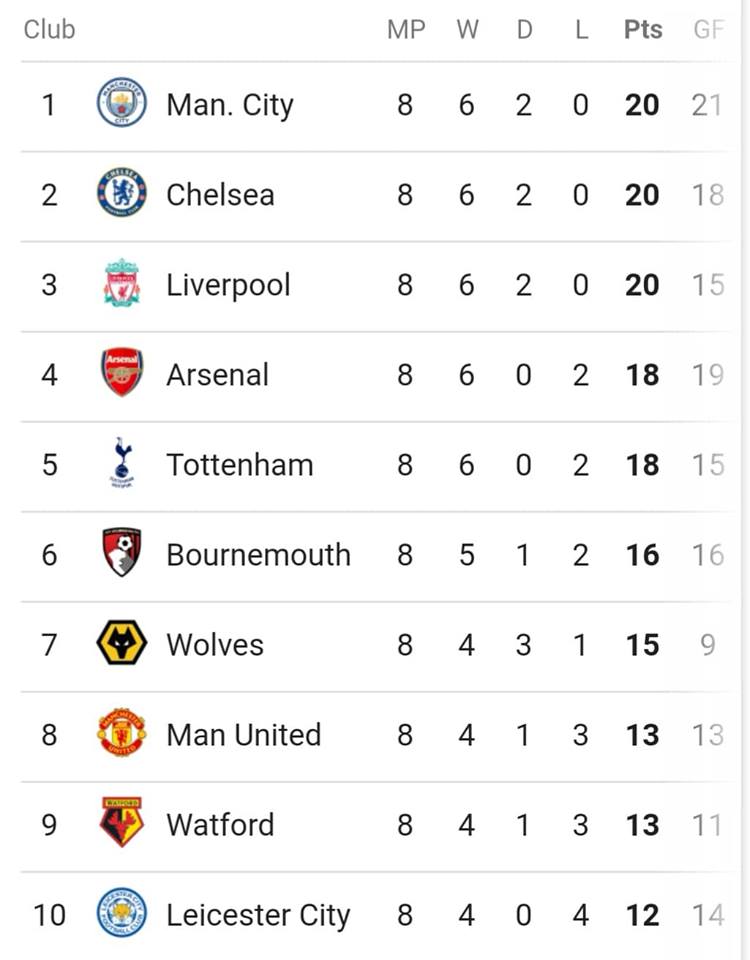Screen dimensions: 750x960
Task: Click the Watford club crest
Action: tap(122, 822)
